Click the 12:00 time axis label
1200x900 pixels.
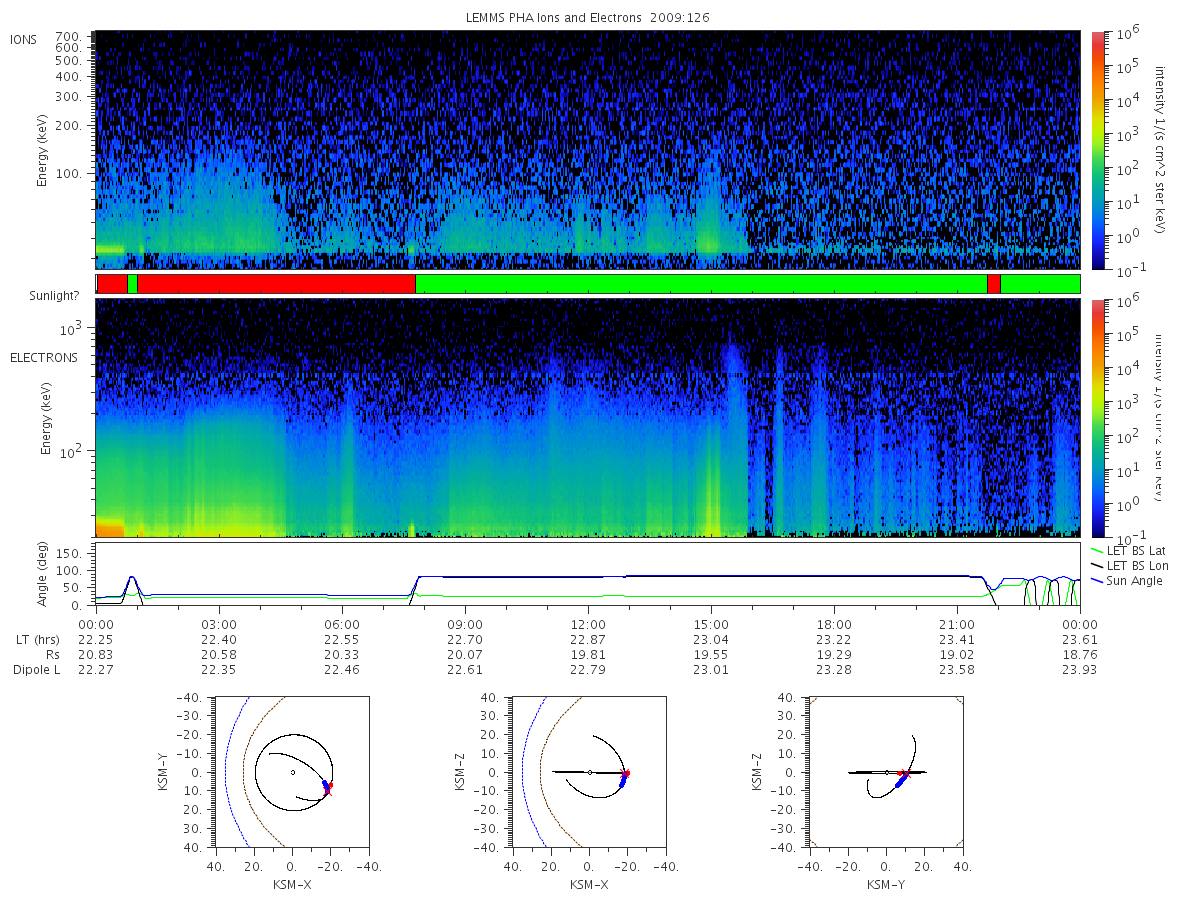tap(588, 623)
